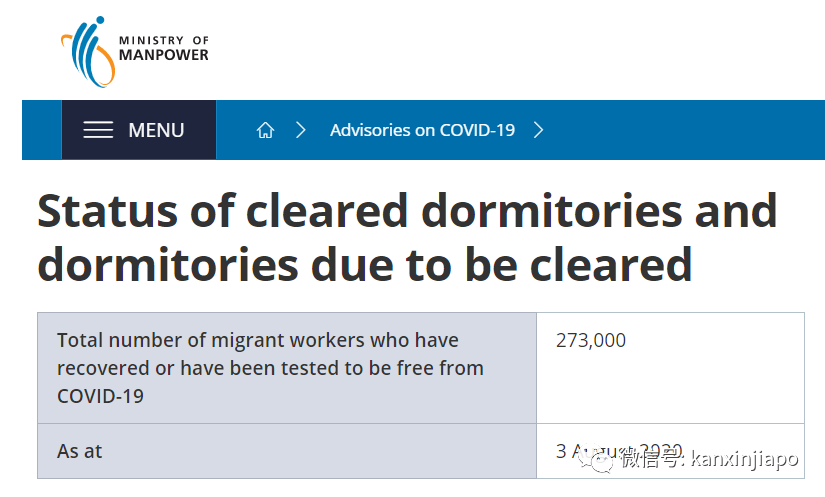Go to the home page icon
Viewport: 825px width, 497px height.
point(265,130)
